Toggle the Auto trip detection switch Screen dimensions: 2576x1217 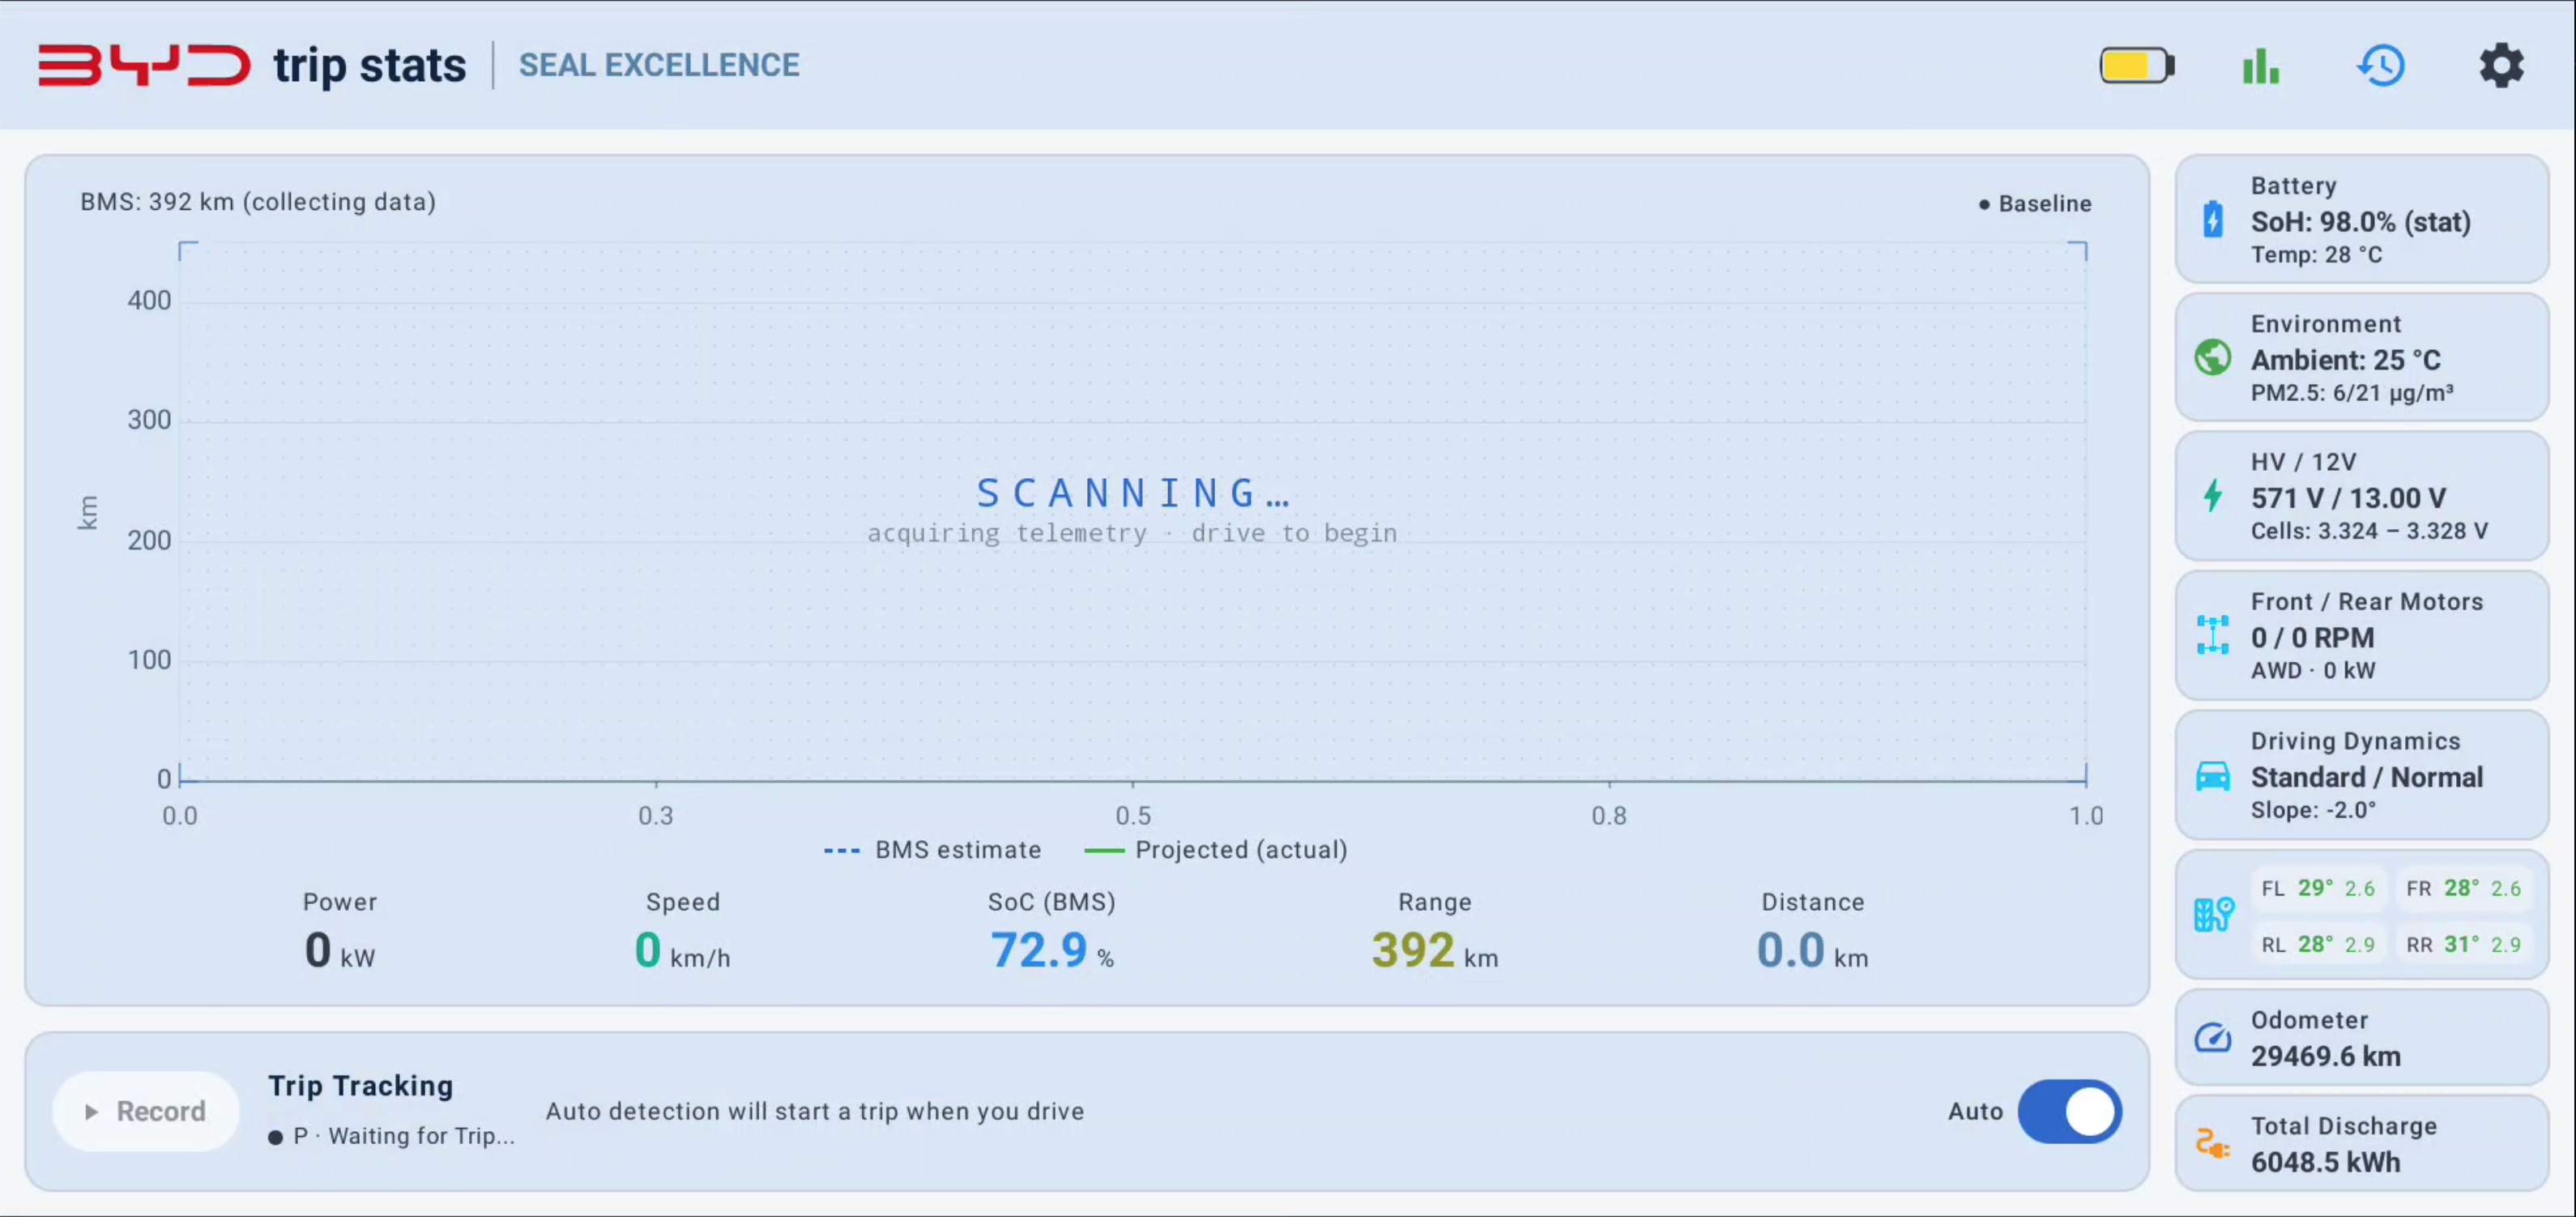[x=2069, y=1111]
